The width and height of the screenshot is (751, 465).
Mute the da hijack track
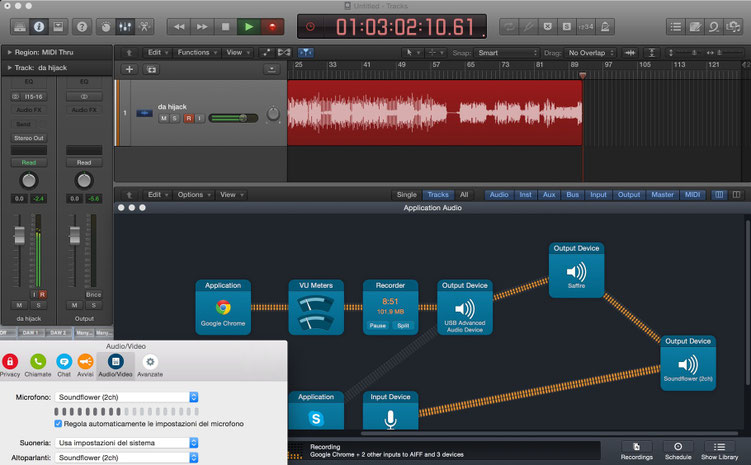click(164, 118)
